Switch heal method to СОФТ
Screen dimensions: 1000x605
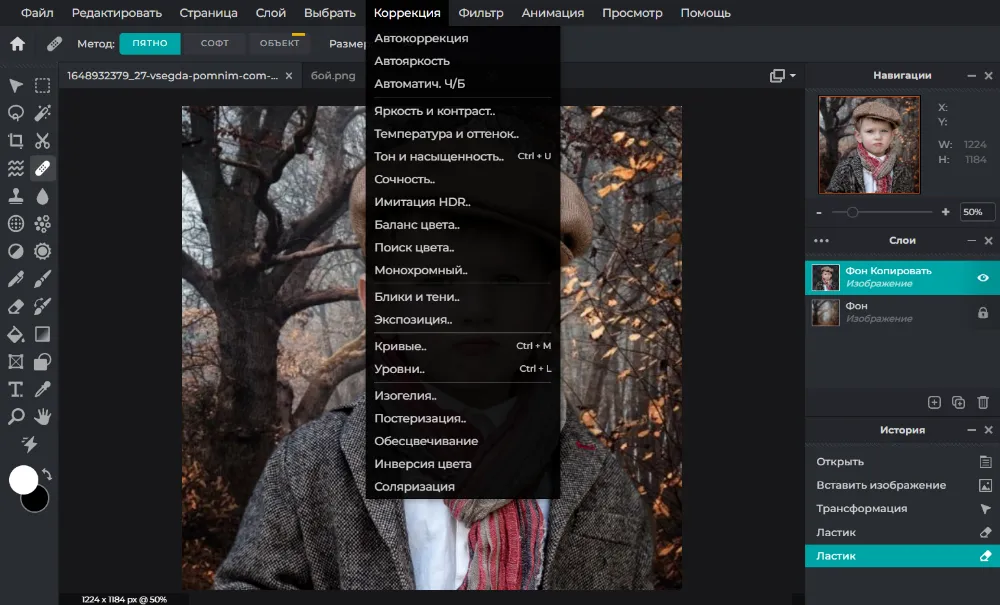click(x=214, y=44)
